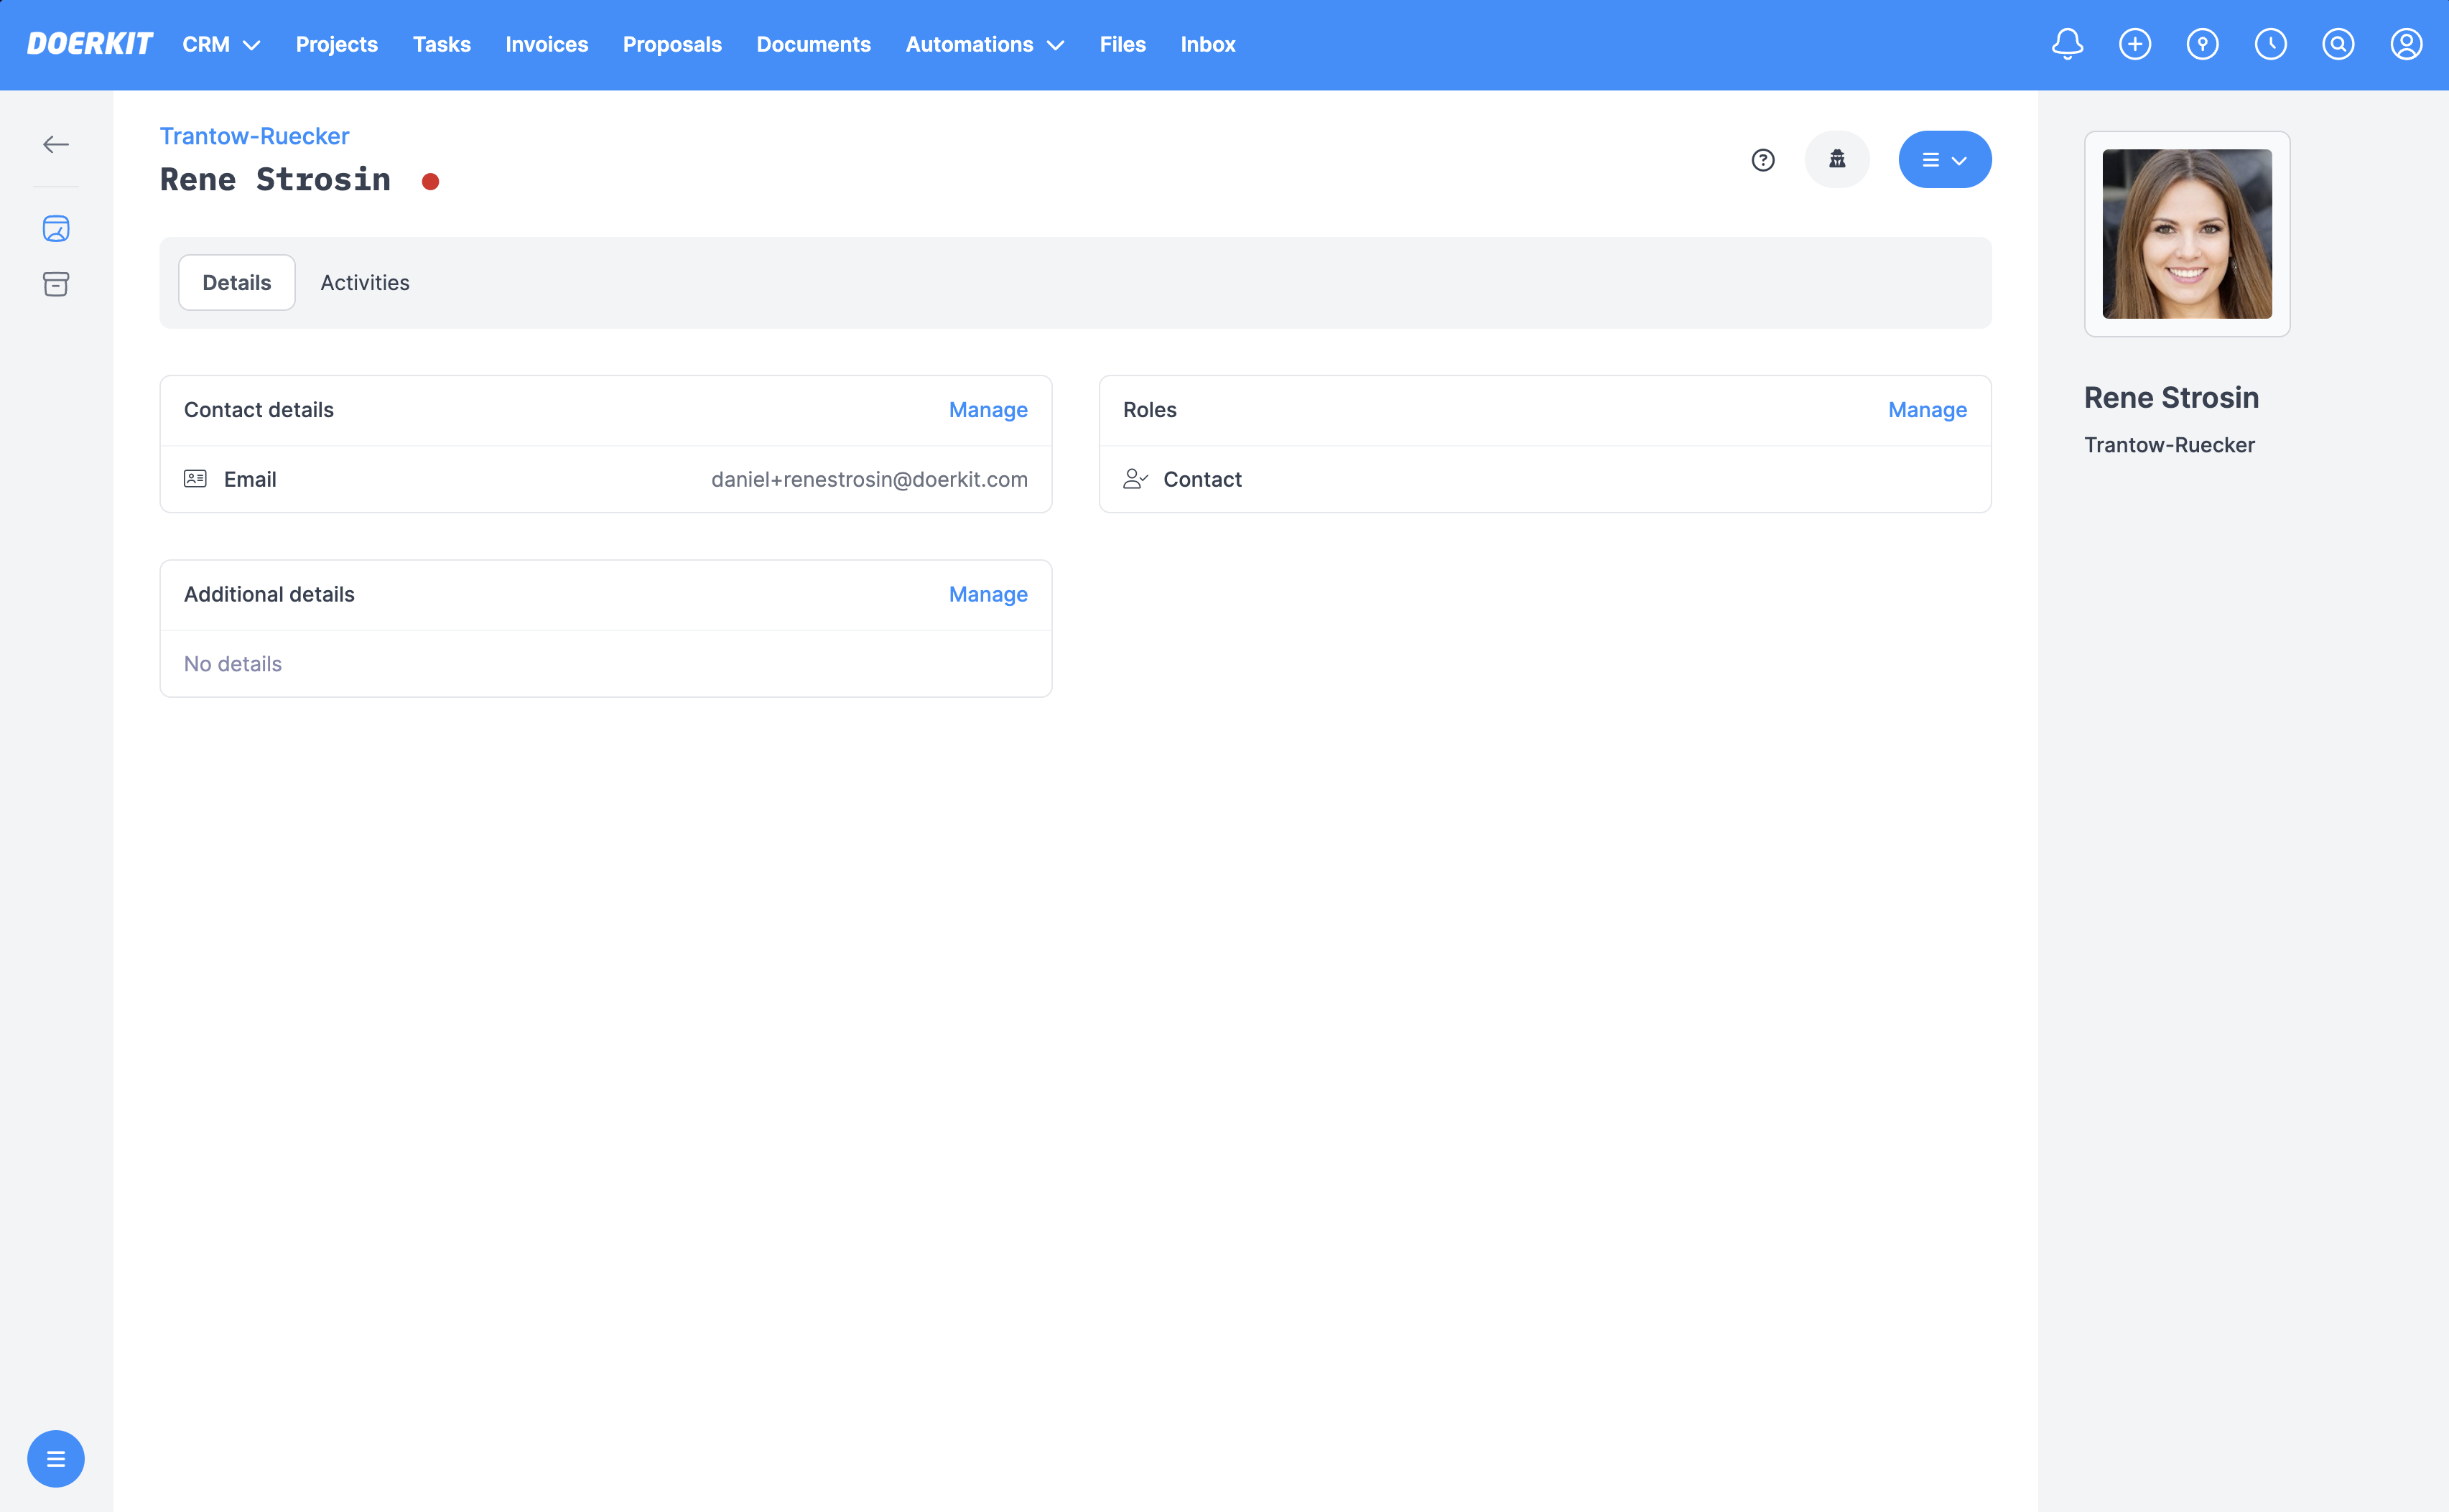Screen dimensions: 2449x1512
Task: Click the contact card sidebar icon
Action: click(56, 229)
